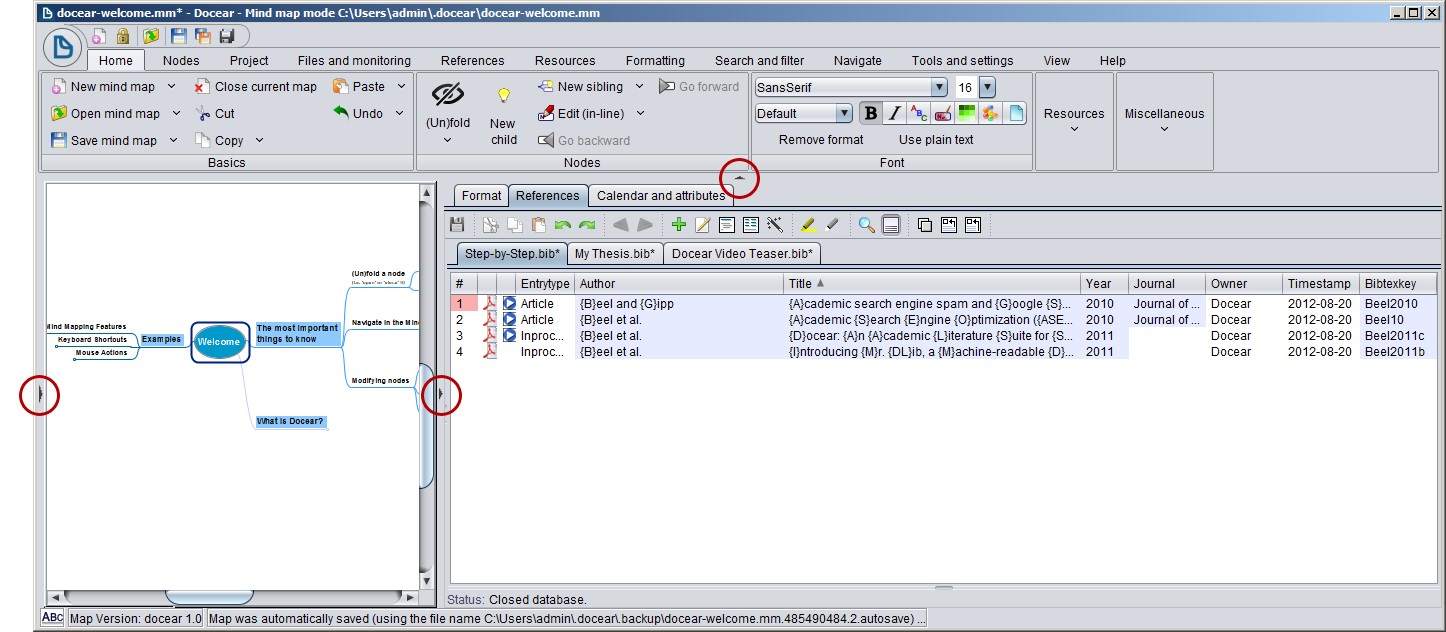1446x632 pixels.
Task: Toggle bold font formatting
Action: (x=870, y=113)
